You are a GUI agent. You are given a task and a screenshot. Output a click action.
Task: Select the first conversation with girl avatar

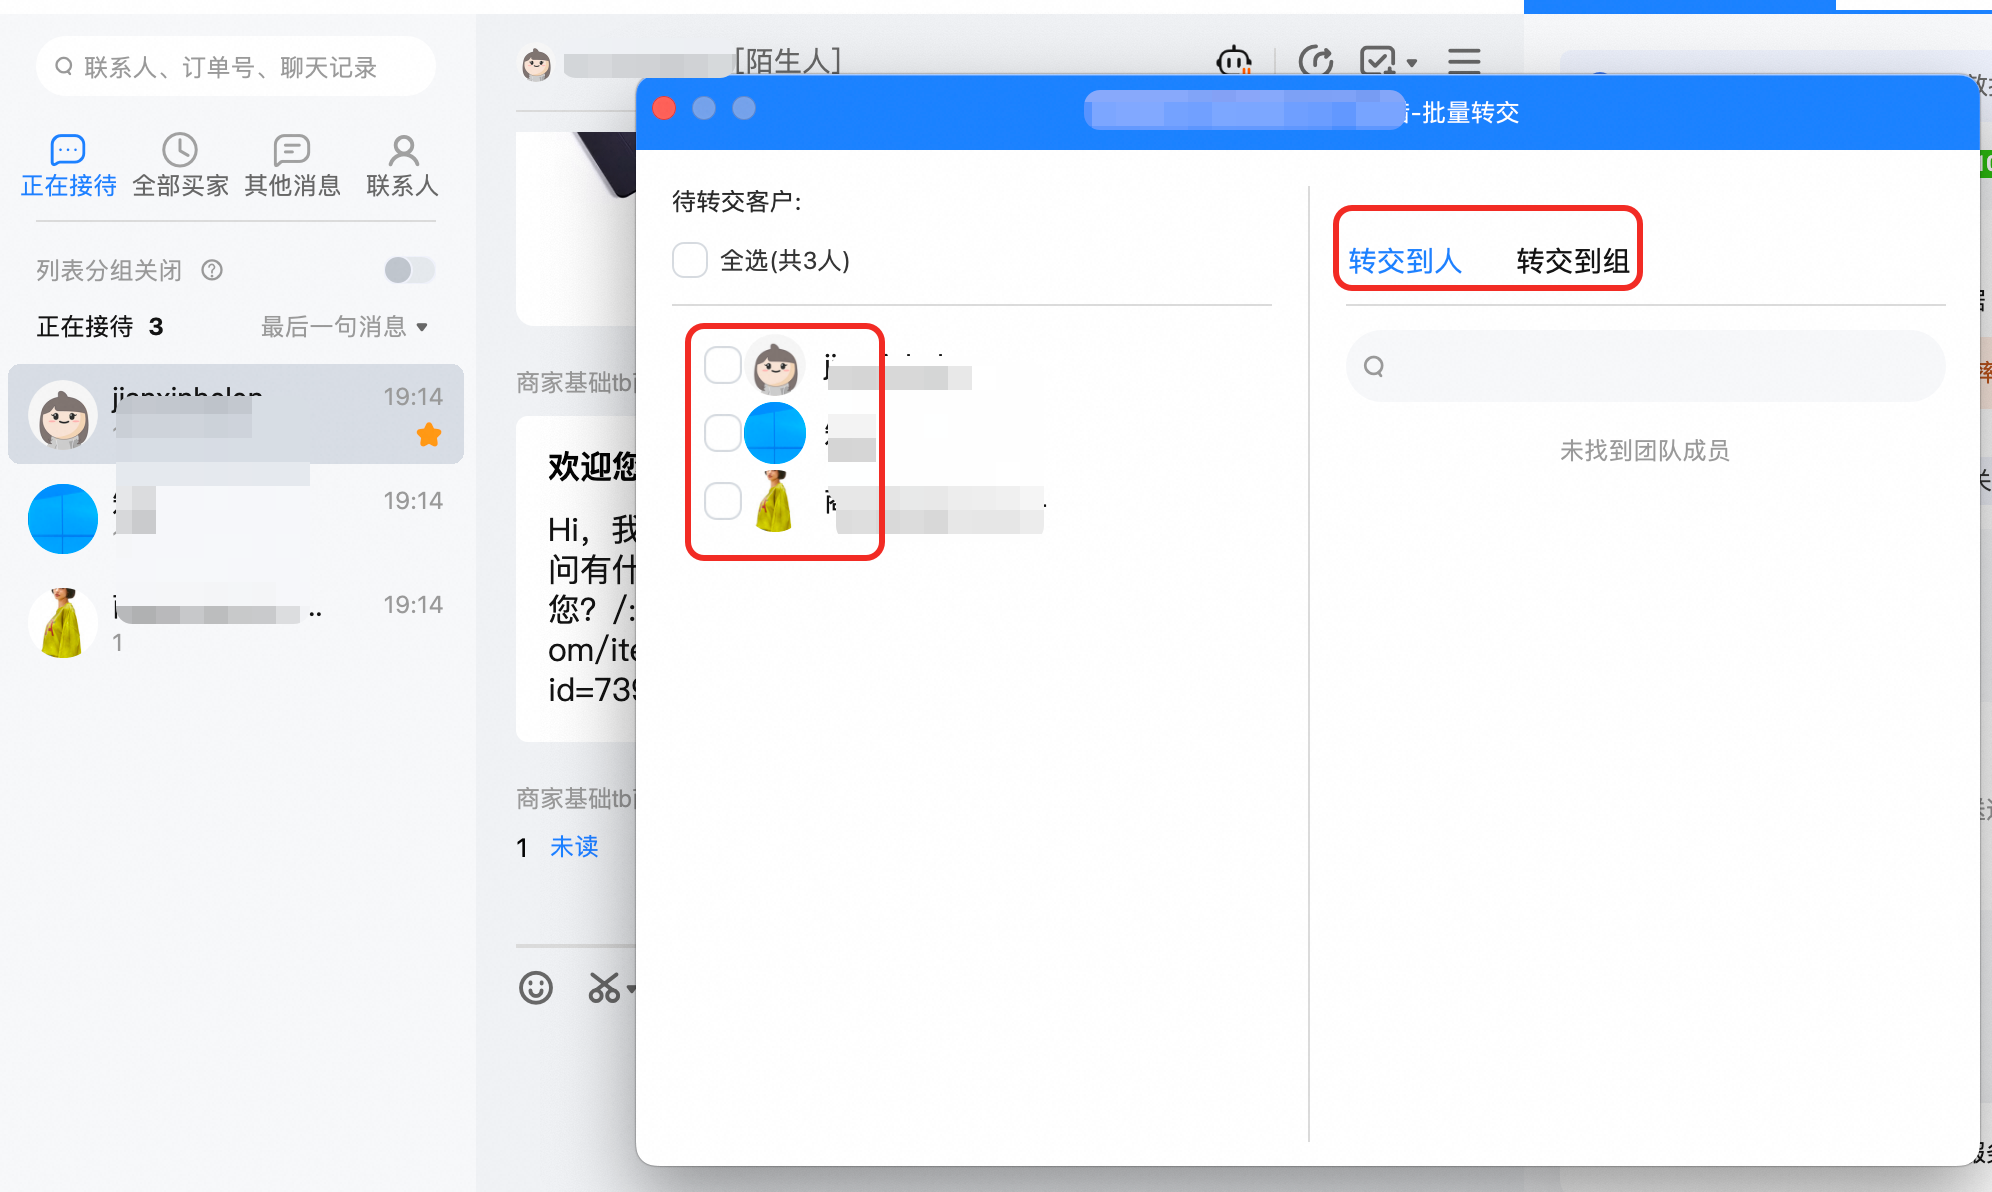236,414
